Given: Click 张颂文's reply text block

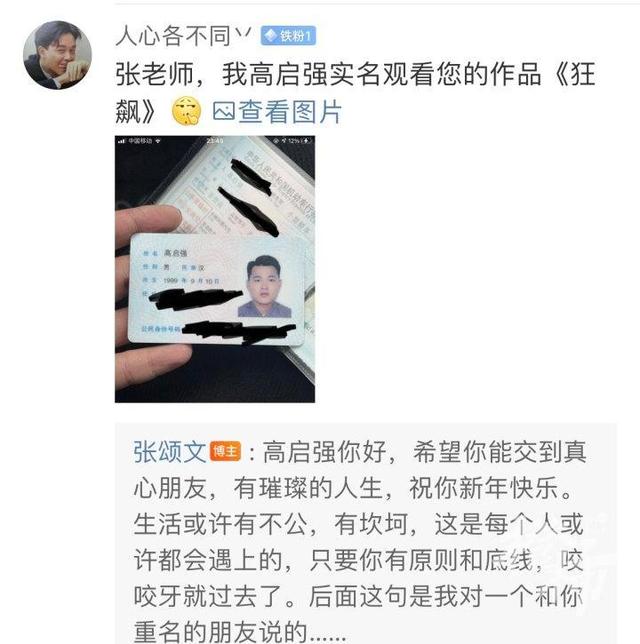Looking at the screenshot, I should (x=359, y=541).
